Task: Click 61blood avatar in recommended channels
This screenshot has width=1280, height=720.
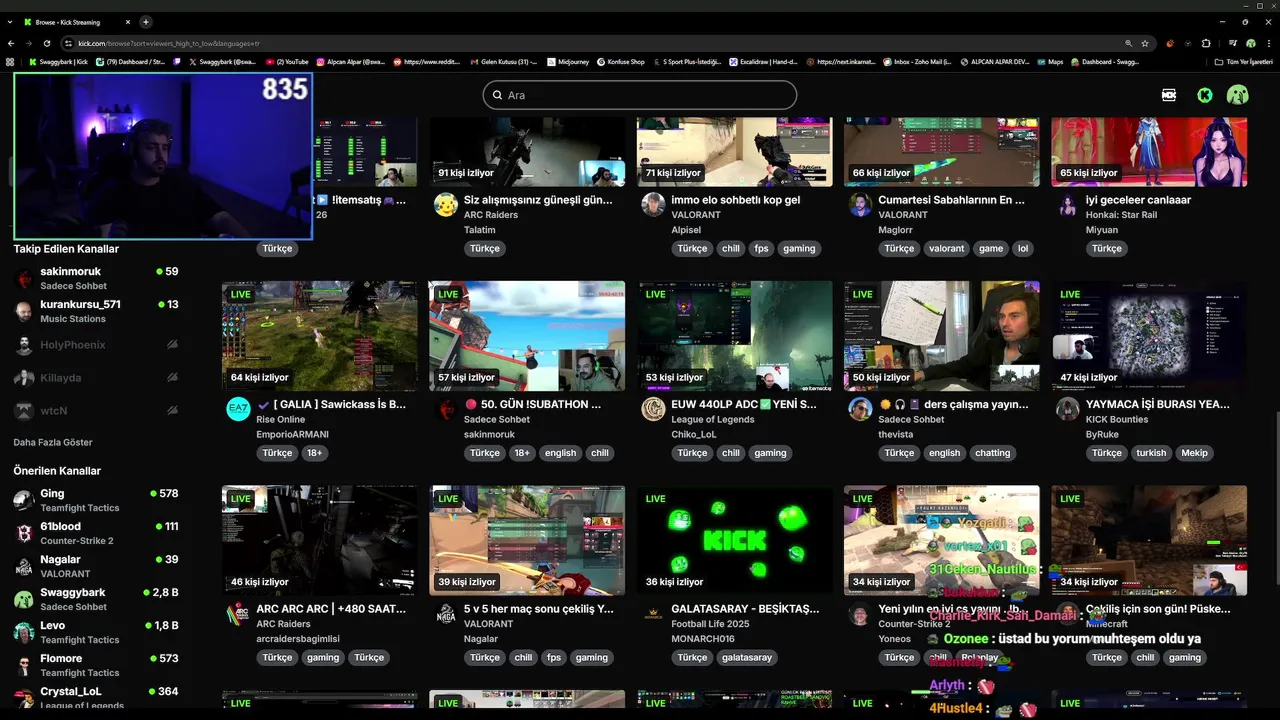Action: pyautogui.click(x=24, y=533)
